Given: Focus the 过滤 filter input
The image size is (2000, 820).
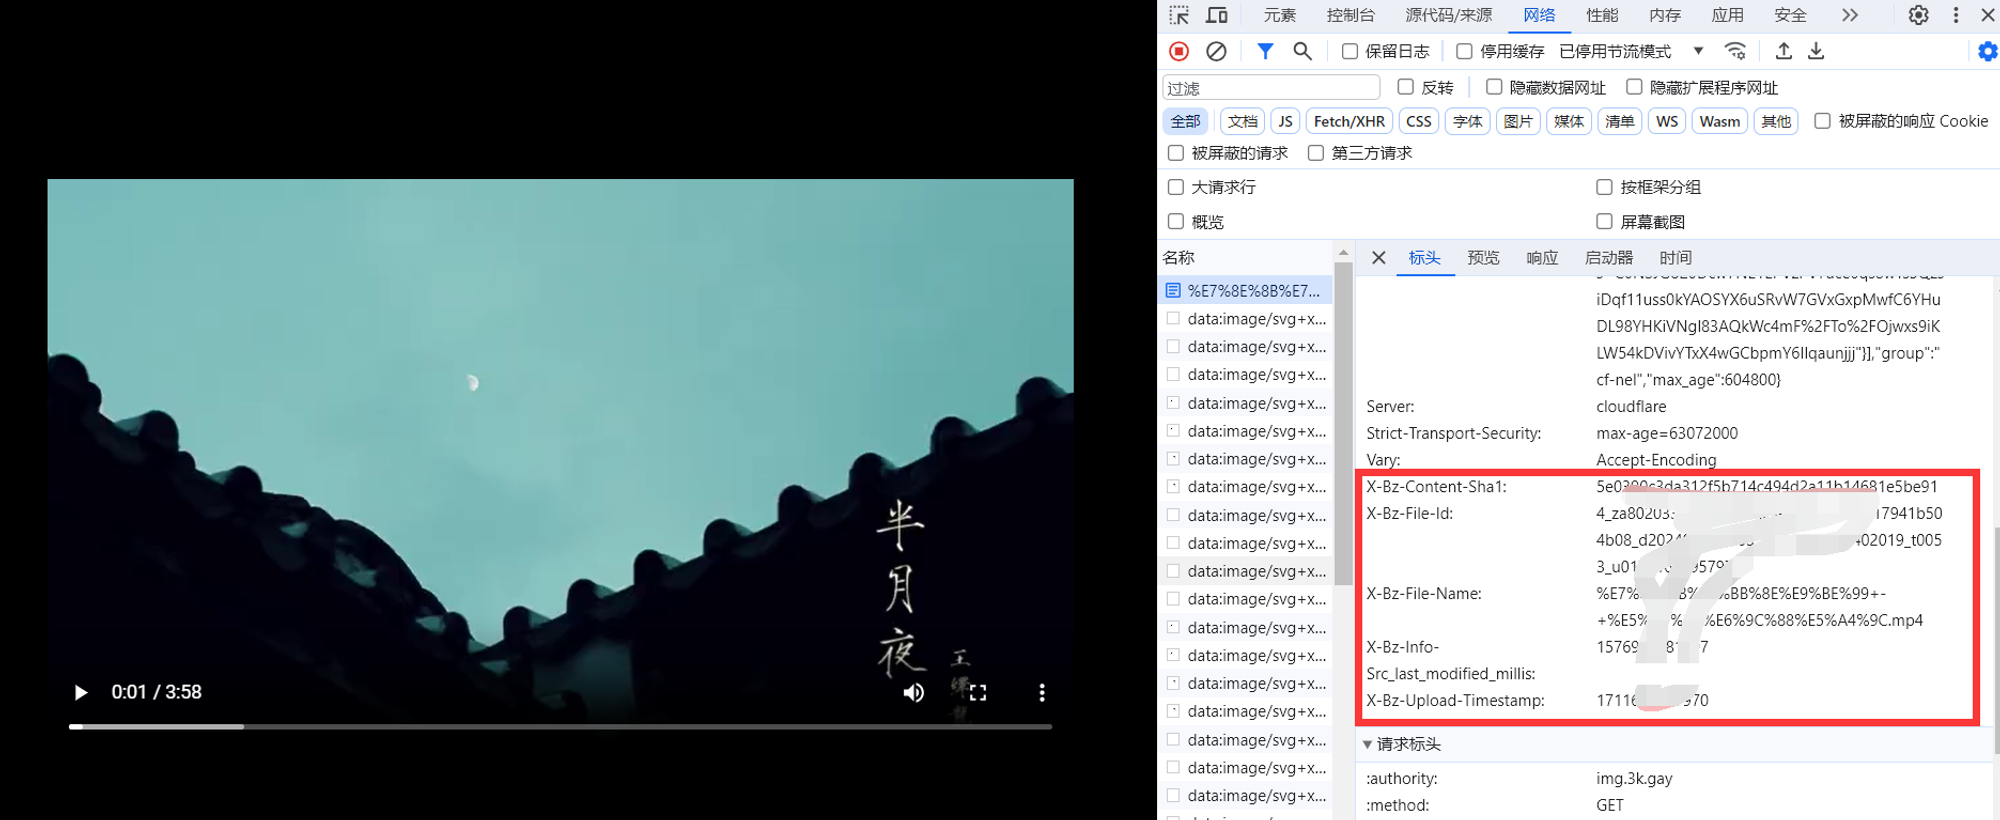Looking at the screenshot, I should point(1271,88).
